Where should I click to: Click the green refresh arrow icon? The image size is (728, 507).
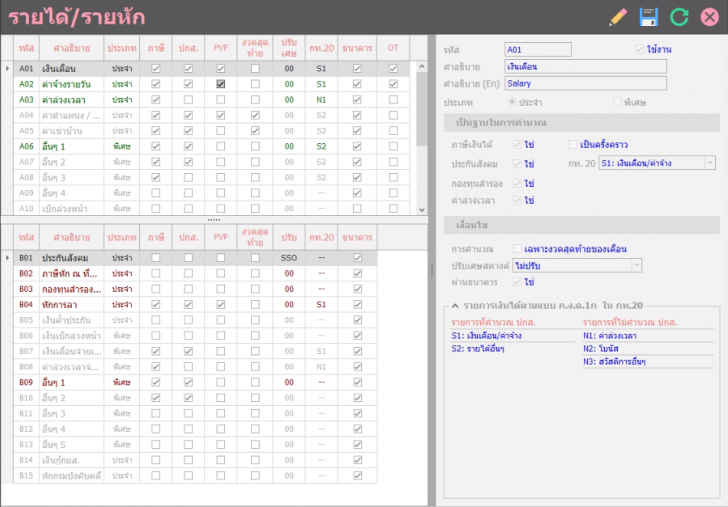[x=679, y=17]
